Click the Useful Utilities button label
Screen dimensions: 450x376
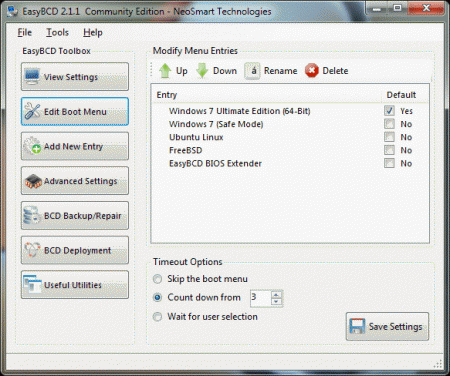(73, 285)
